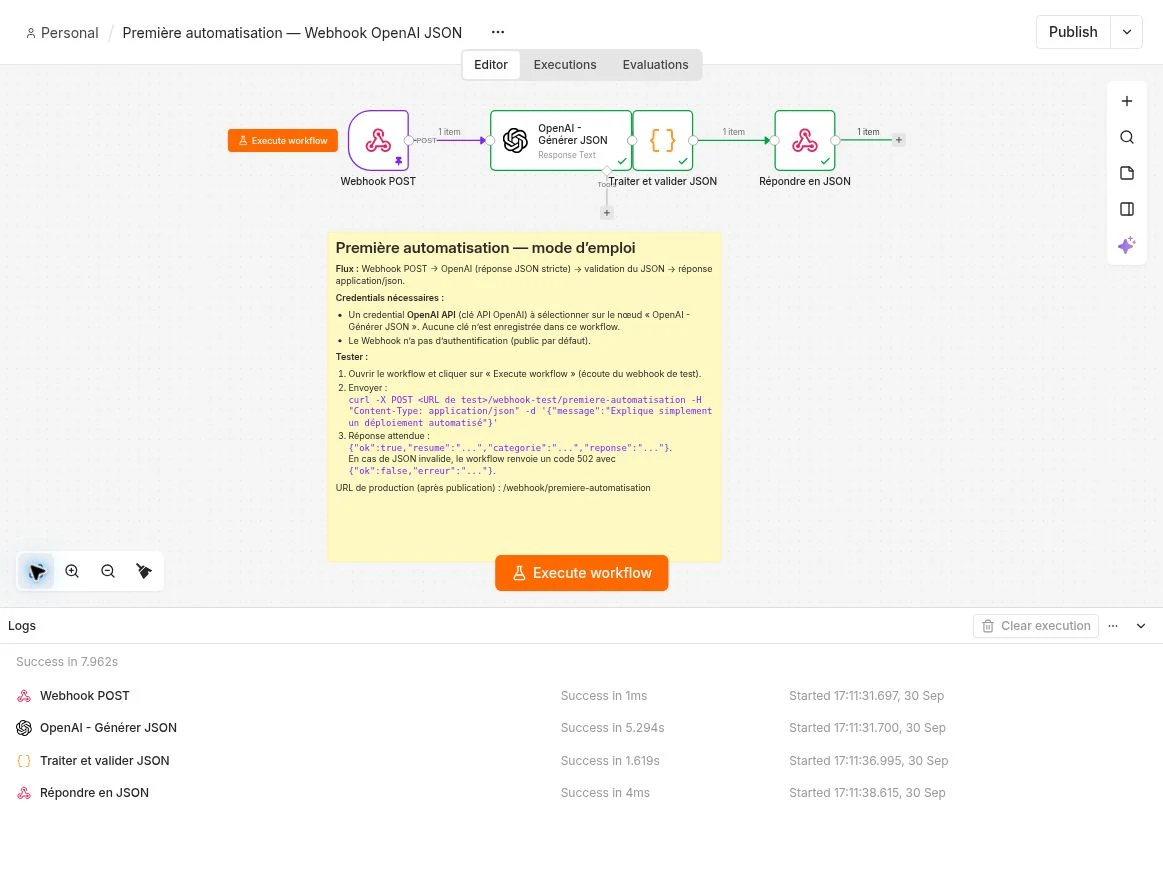Open the AI assistant sparkle icon
This screenshot has height=886, width=1163.
pos(1127,245)
